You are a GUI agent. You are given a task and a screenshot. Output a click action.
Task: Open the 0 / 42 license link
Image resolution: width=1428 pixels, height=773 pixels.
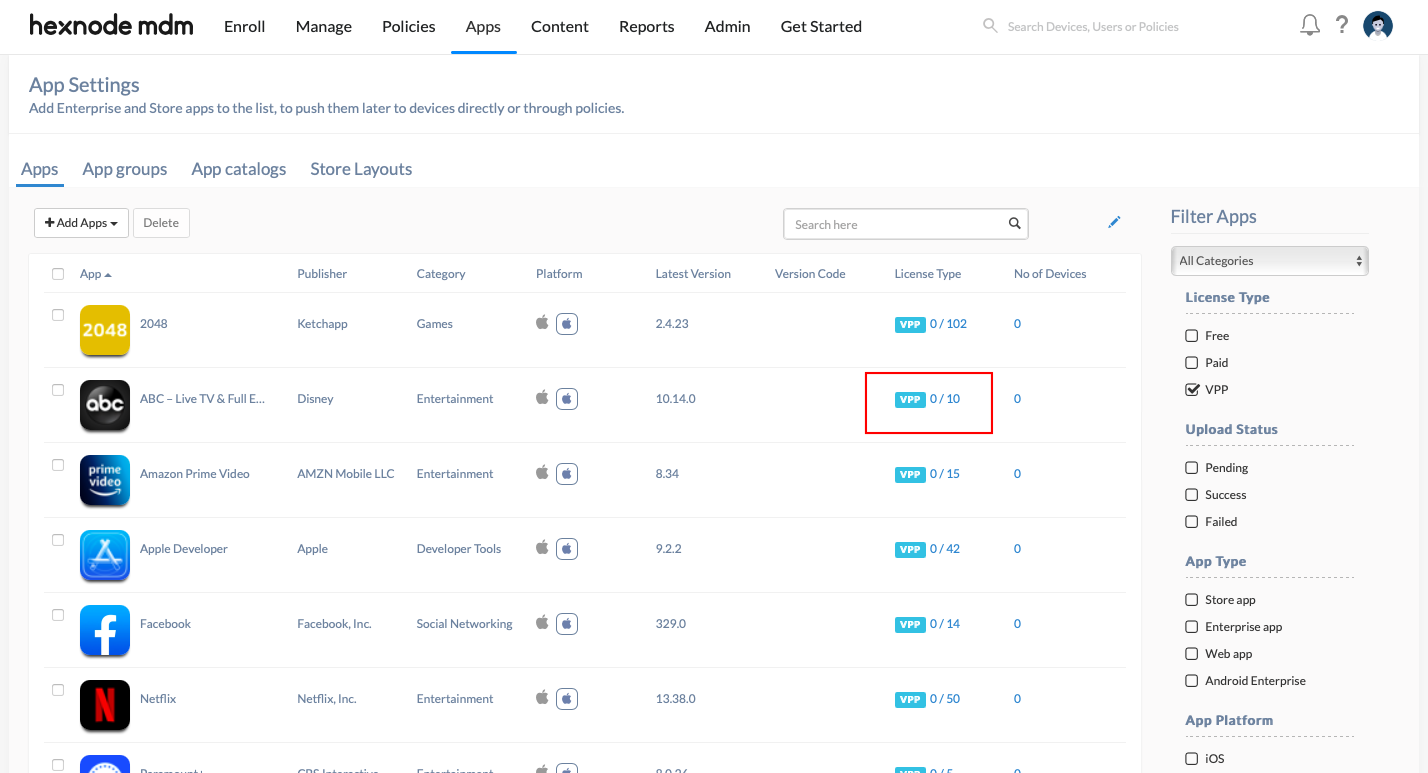[945, 549]
